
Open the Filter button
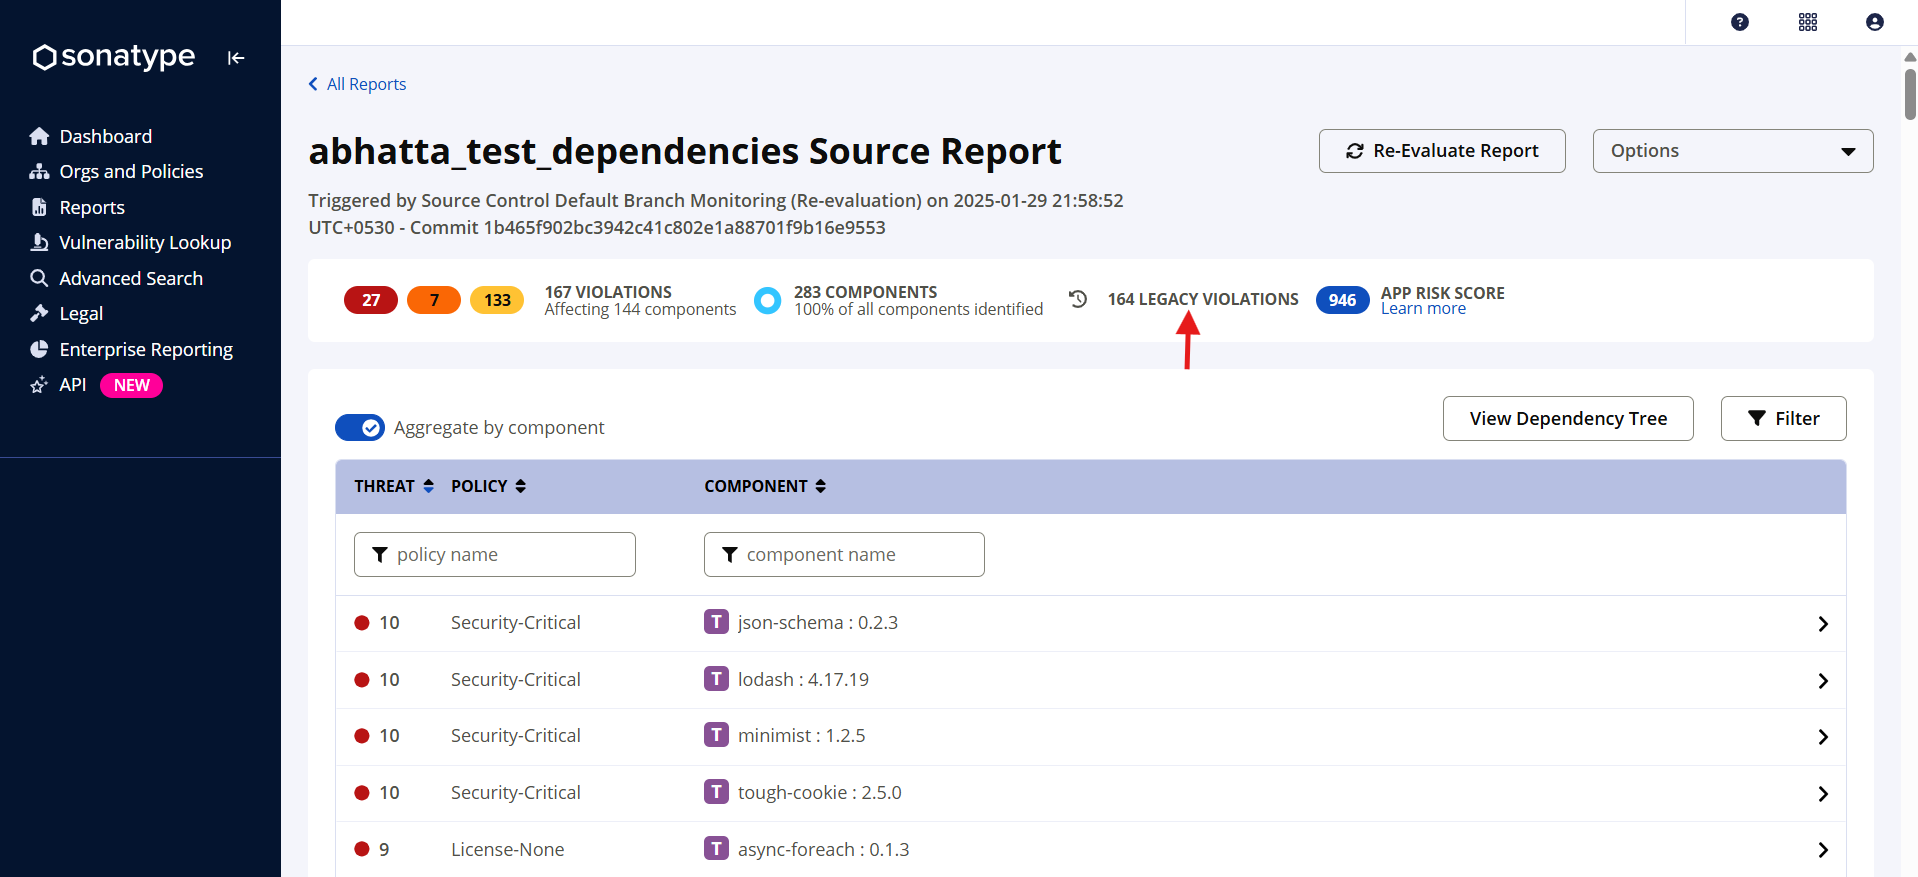click(x=1783, y=419)
